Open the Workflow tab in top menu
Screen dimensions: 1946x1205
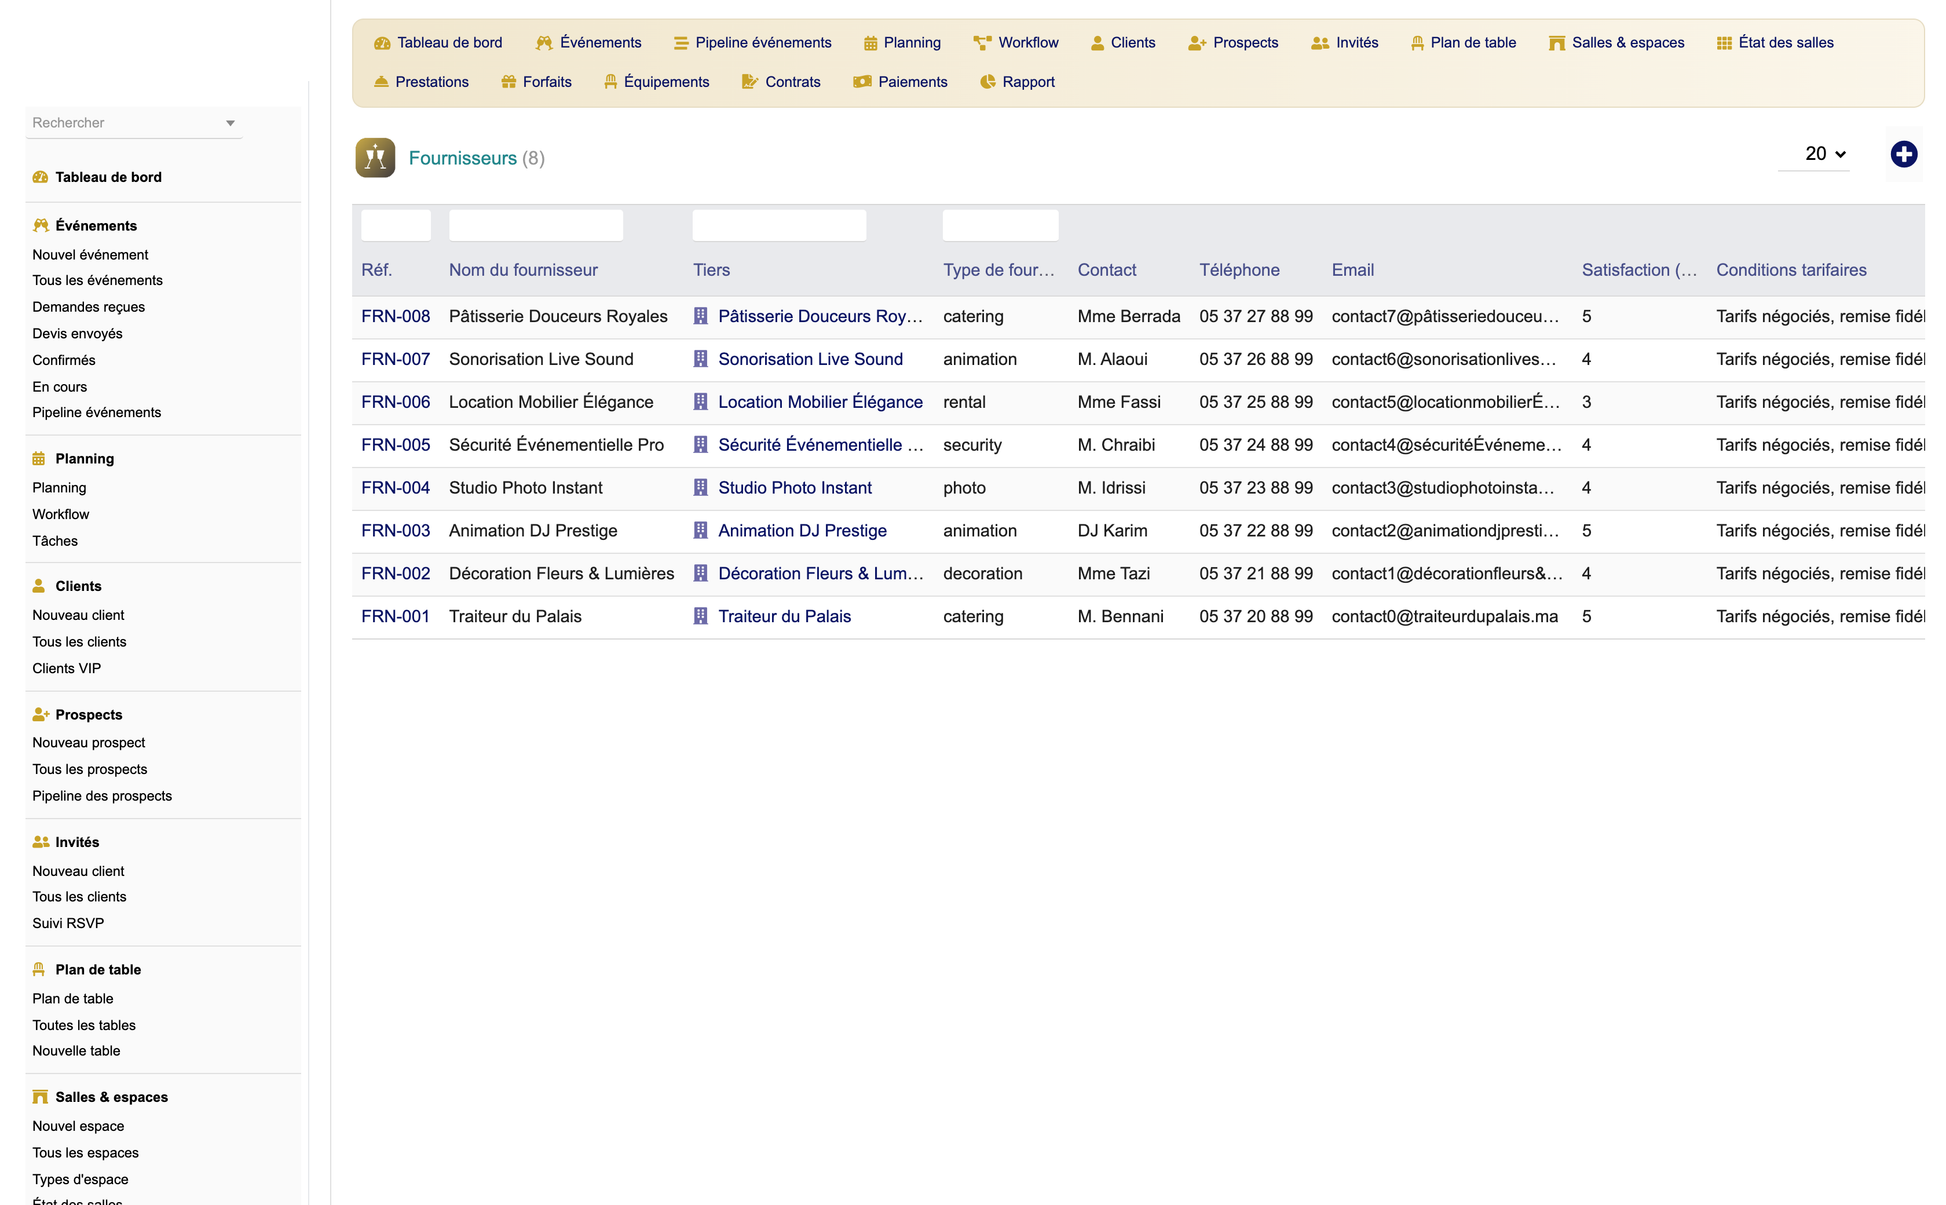coord(1016,43)
